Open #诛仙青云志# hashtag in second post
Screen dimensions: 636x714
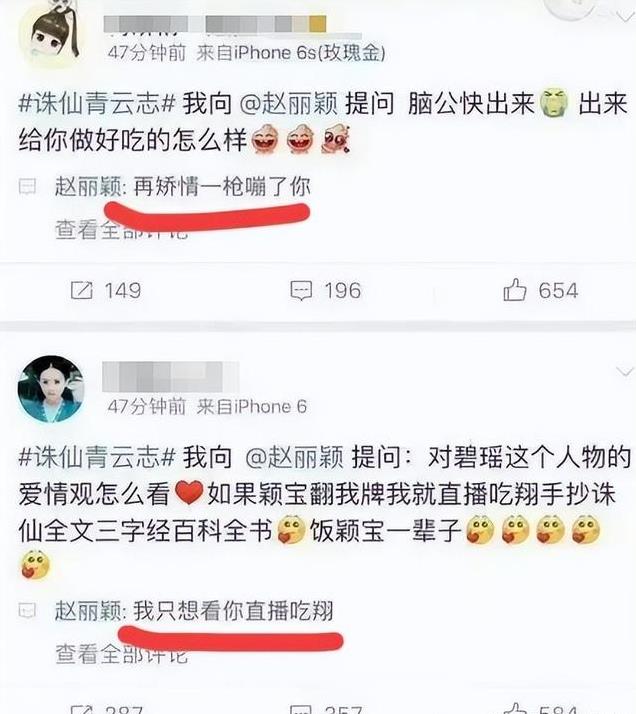(x=97, y=457)
